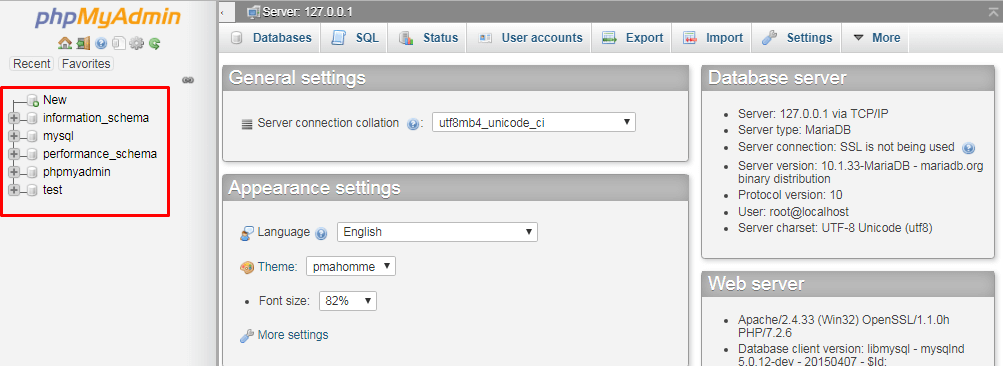Open the Import tab
Screen dimensions: 1003x366
click(x=712, y=38)
